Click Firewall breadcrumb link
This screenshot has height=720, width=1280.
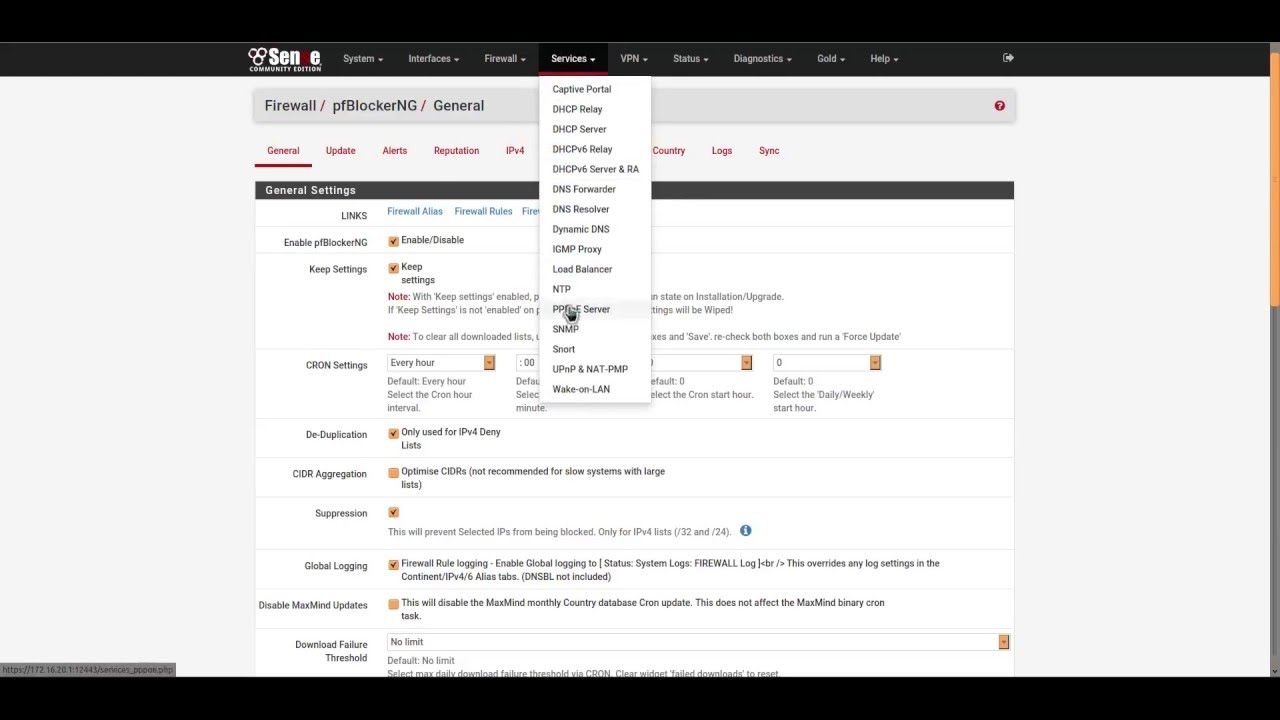point(290,105)
